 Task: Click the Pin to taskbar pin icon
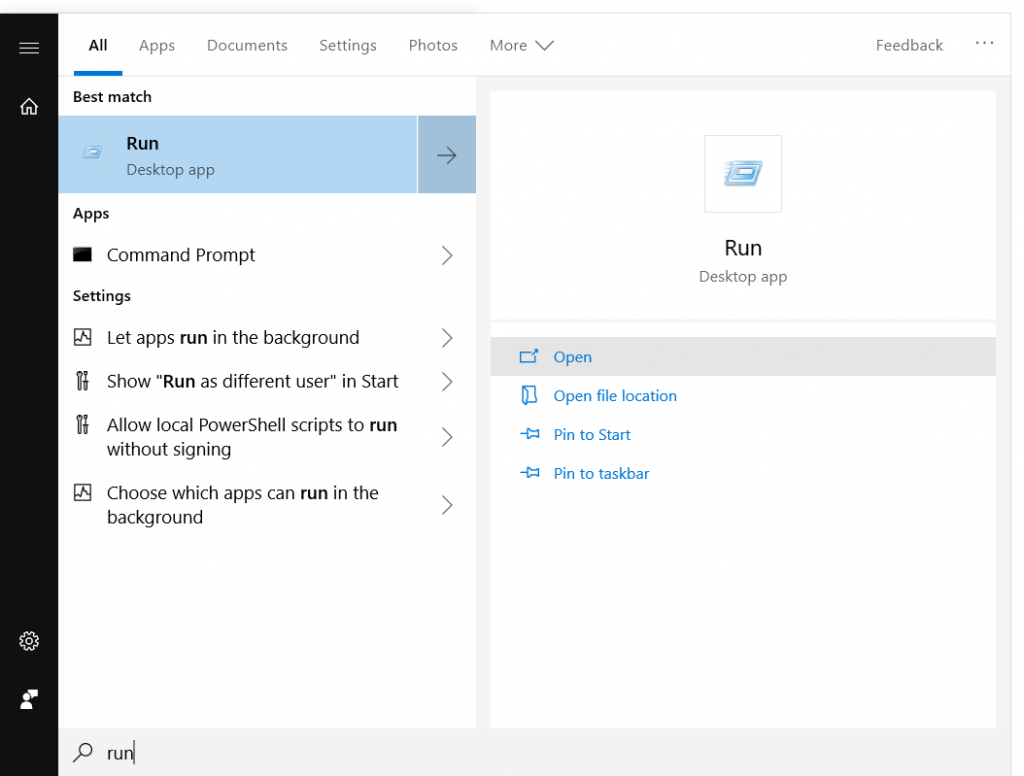pyautogui.click(x=530, y=473)
